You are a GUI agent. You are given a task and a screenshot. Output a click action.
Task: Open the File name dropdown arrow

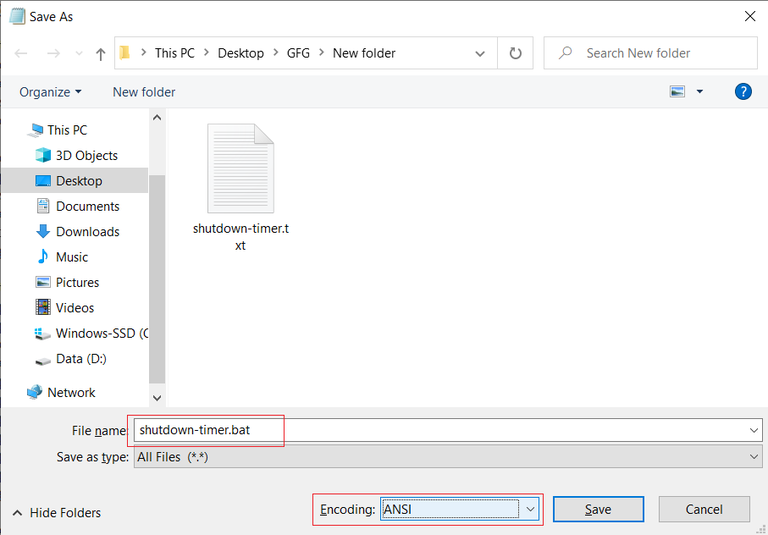click(754, 431)
